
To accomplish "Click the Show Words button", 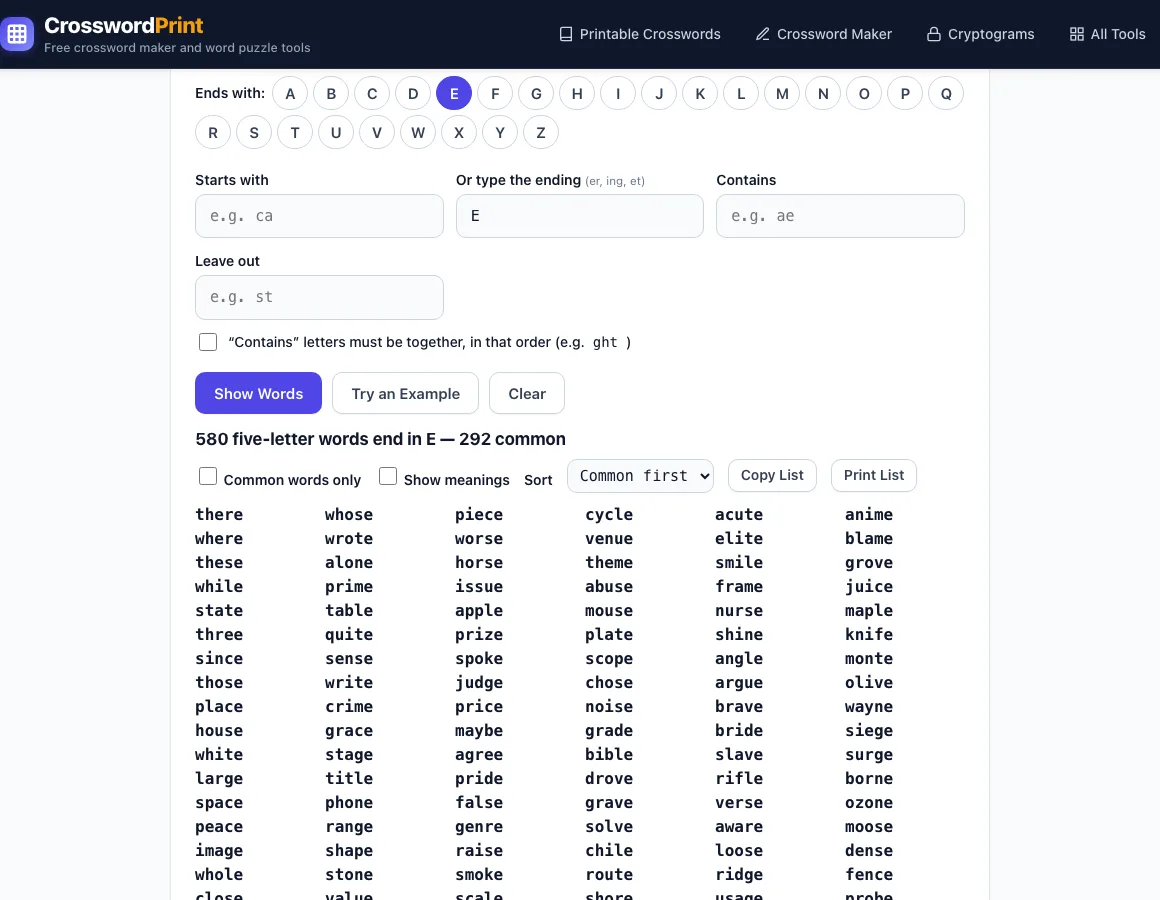I will coord(258,393).
